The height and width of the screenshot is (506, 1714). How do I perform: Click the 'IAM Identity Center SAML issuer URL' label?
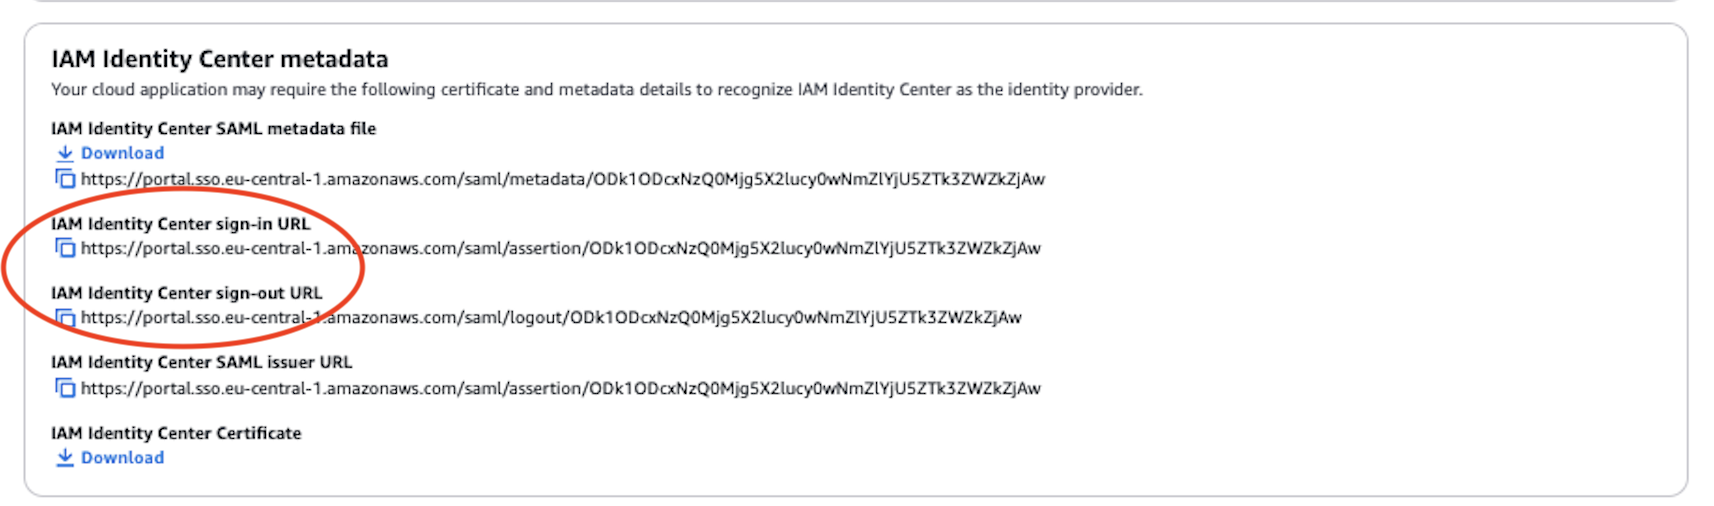pos(202,362)
